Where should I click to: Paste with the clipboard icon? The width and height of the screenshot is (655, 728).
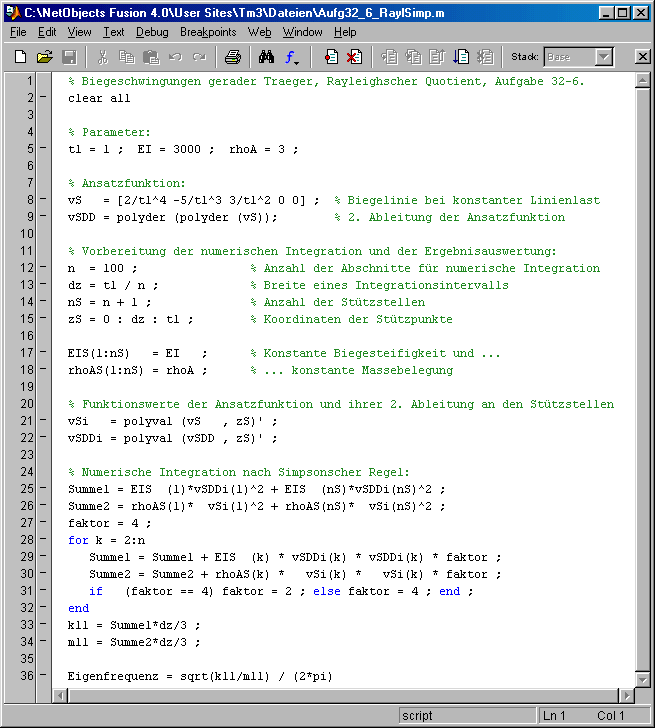click(x=151, y=57)
